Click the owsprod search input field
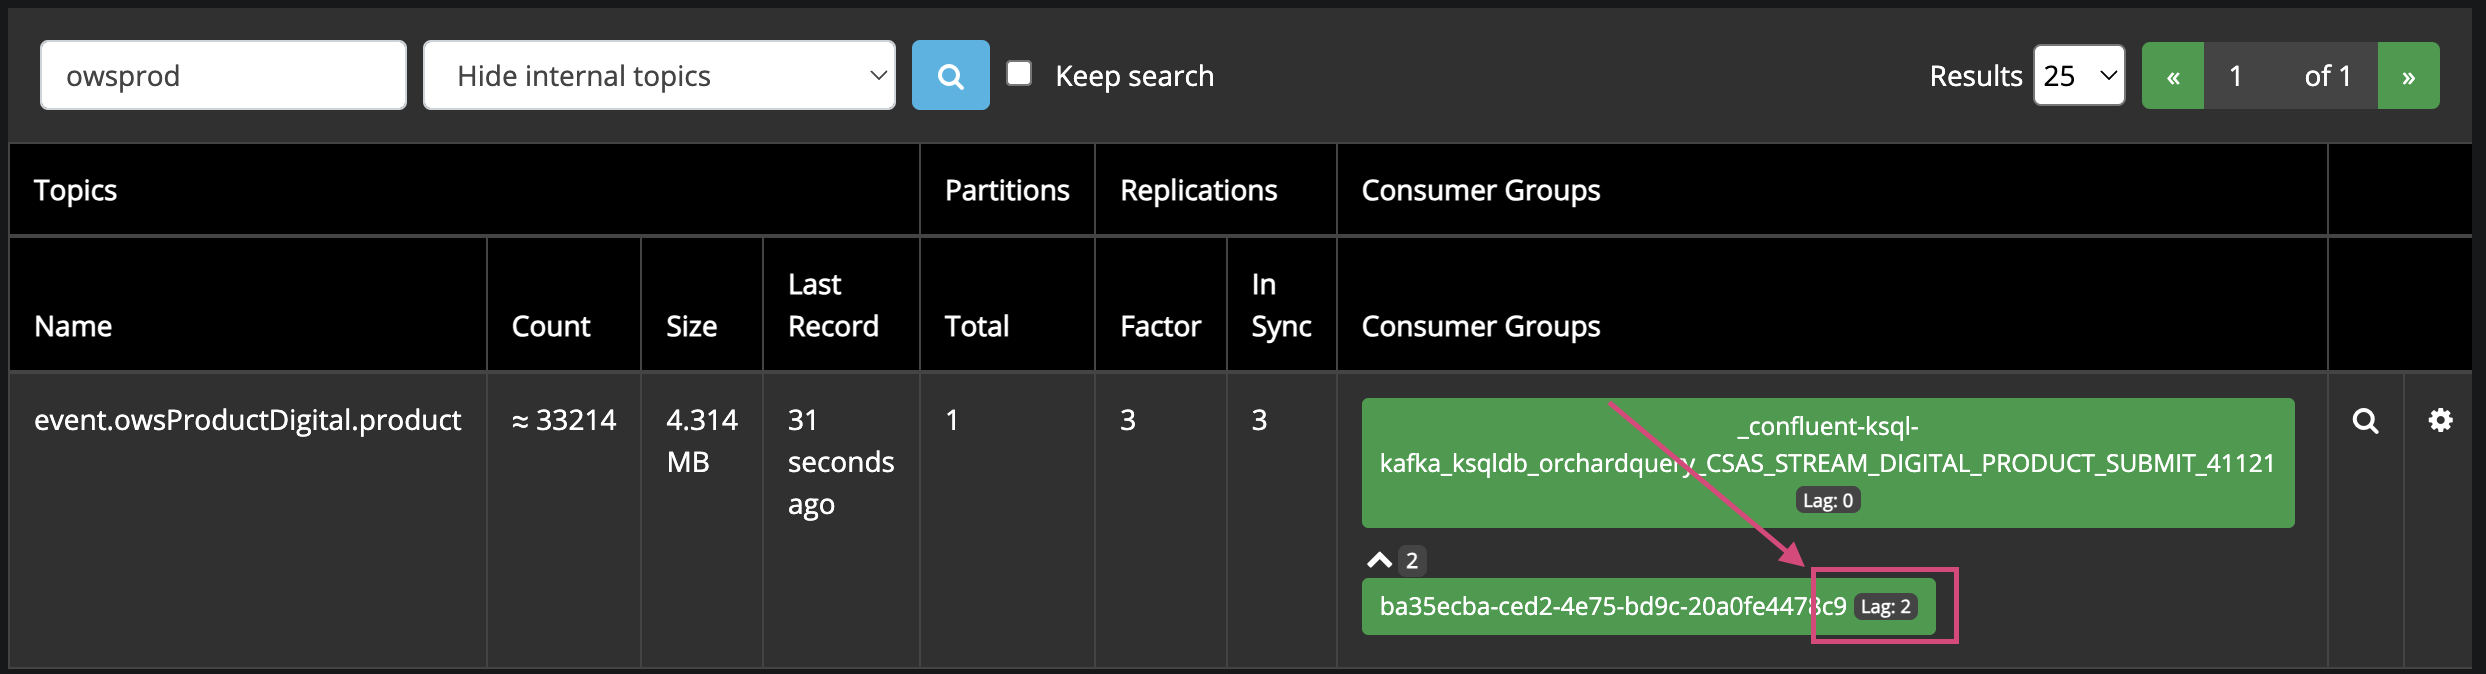This screenshot has height=674, width=2486. pos(223,75)
